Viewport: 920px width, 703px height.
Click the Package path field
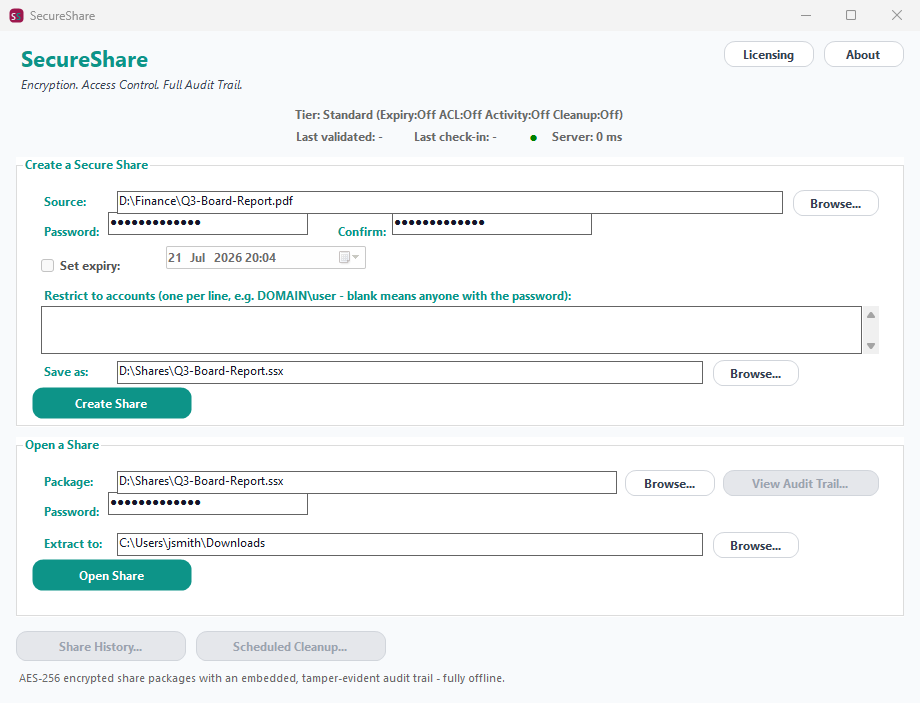click(367, 482)
